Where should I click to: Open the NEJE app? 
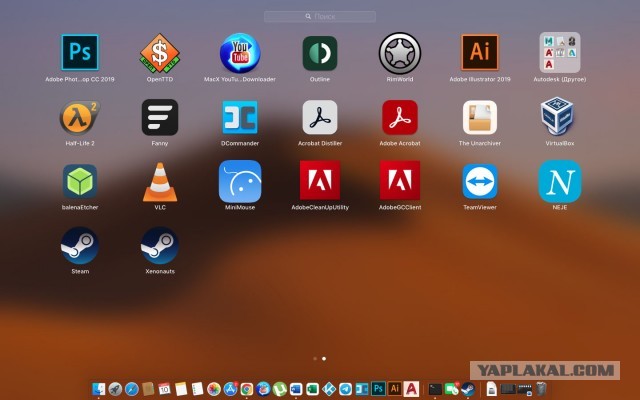point(560,181)
